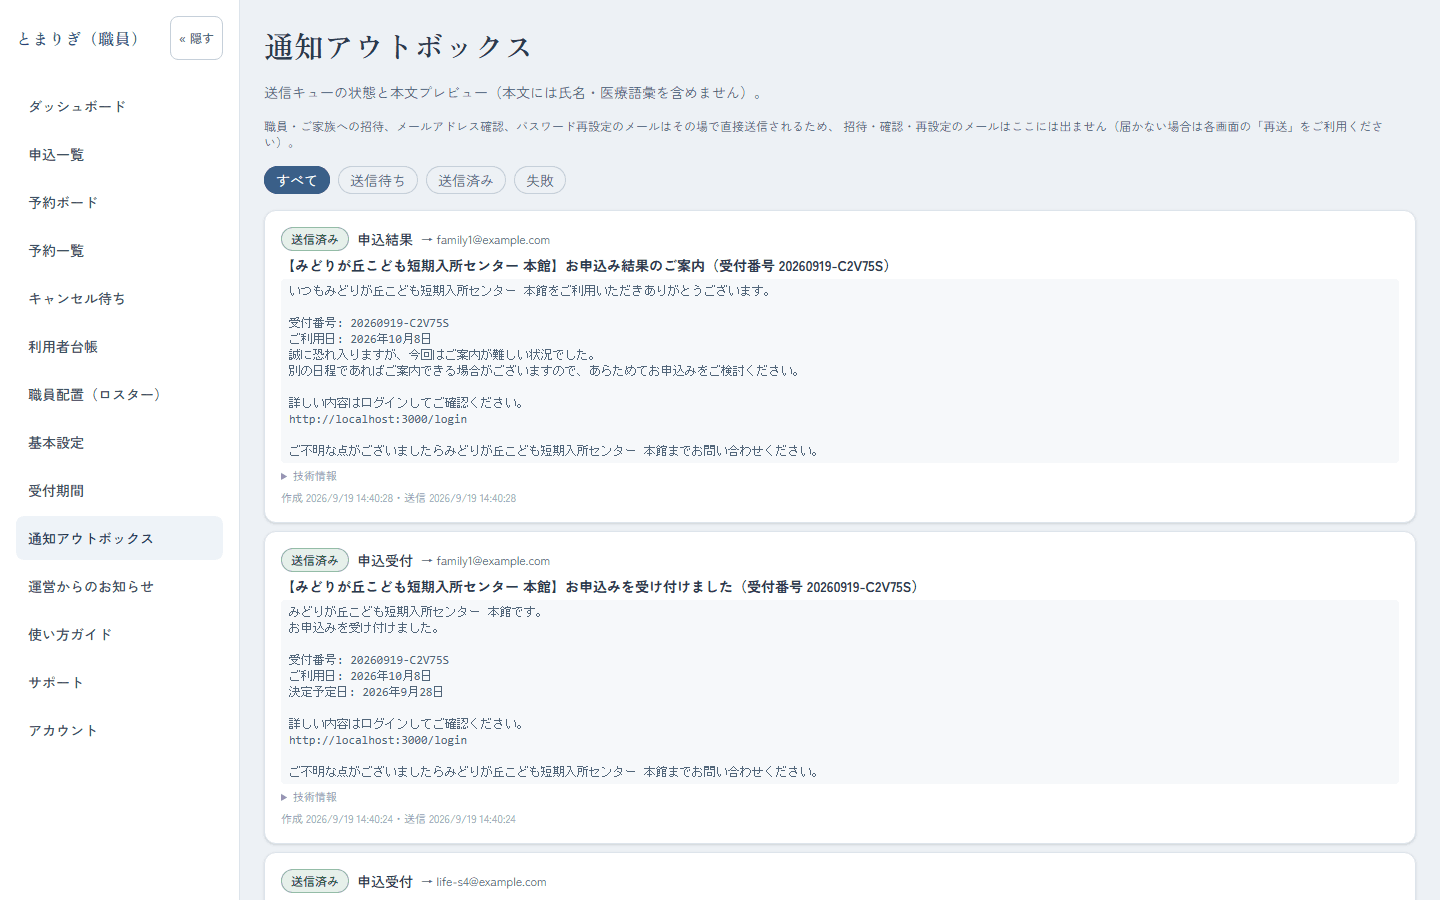Screen dimensions: 1440x900
Task: Click the 送信済み badge on the family1 申込受付 card
Action: pyautogui.click(x=315, y=560)
